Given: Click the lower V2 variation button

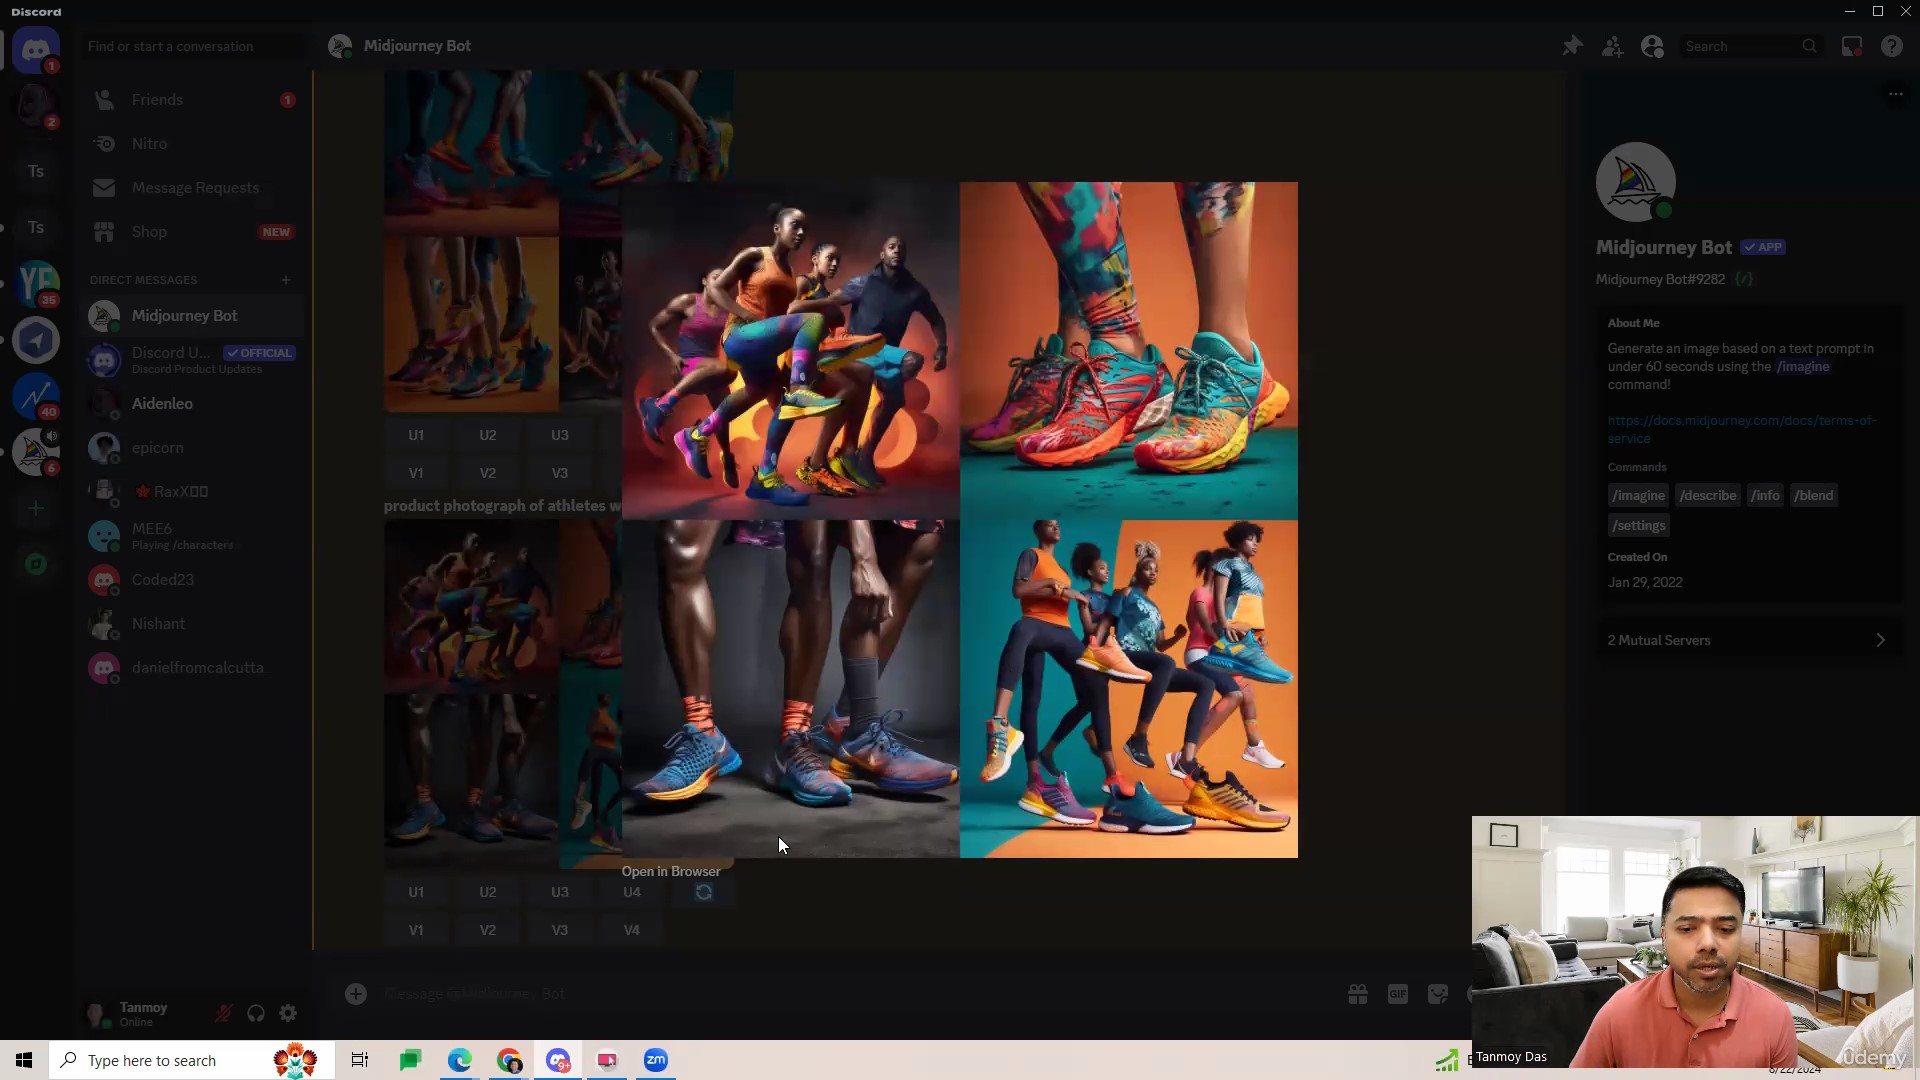Looking at the screenshot, I should pyautogui.click(x=488, y=930).
